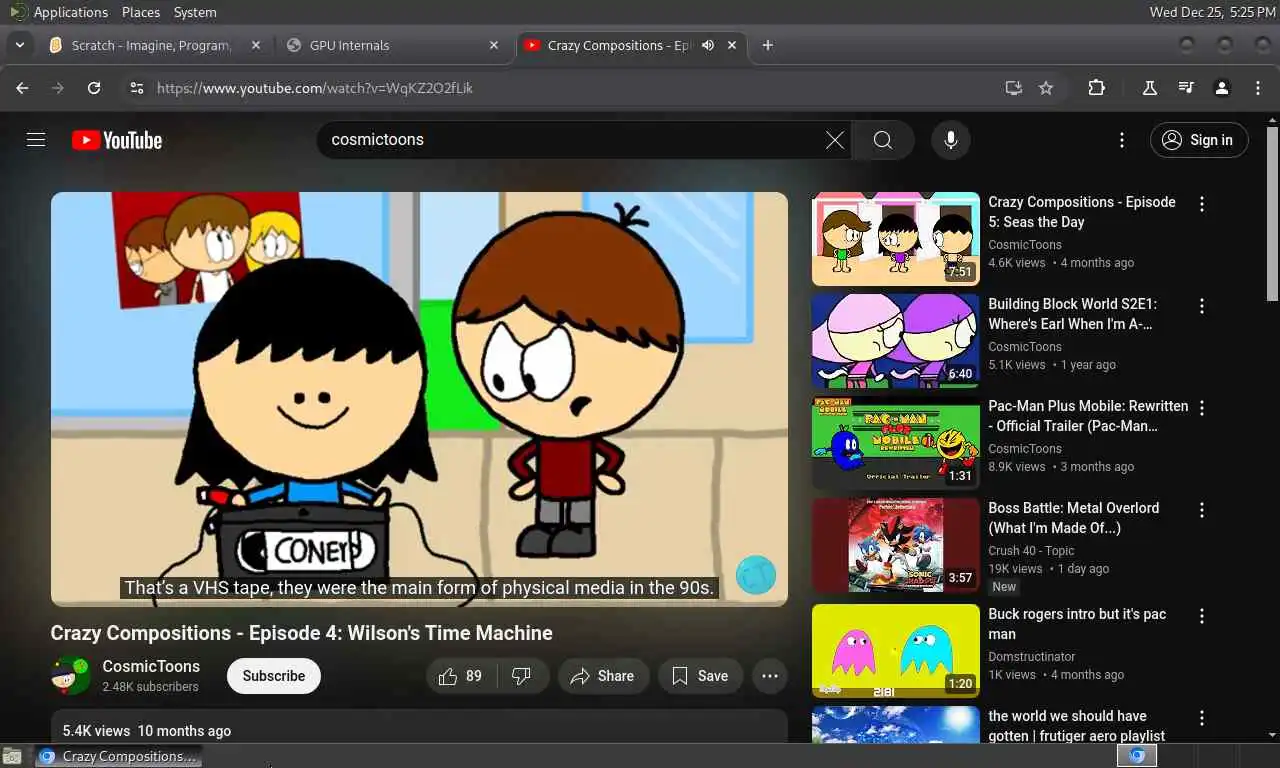Mute the Crazy Compositions tab audio

[708, 45]
